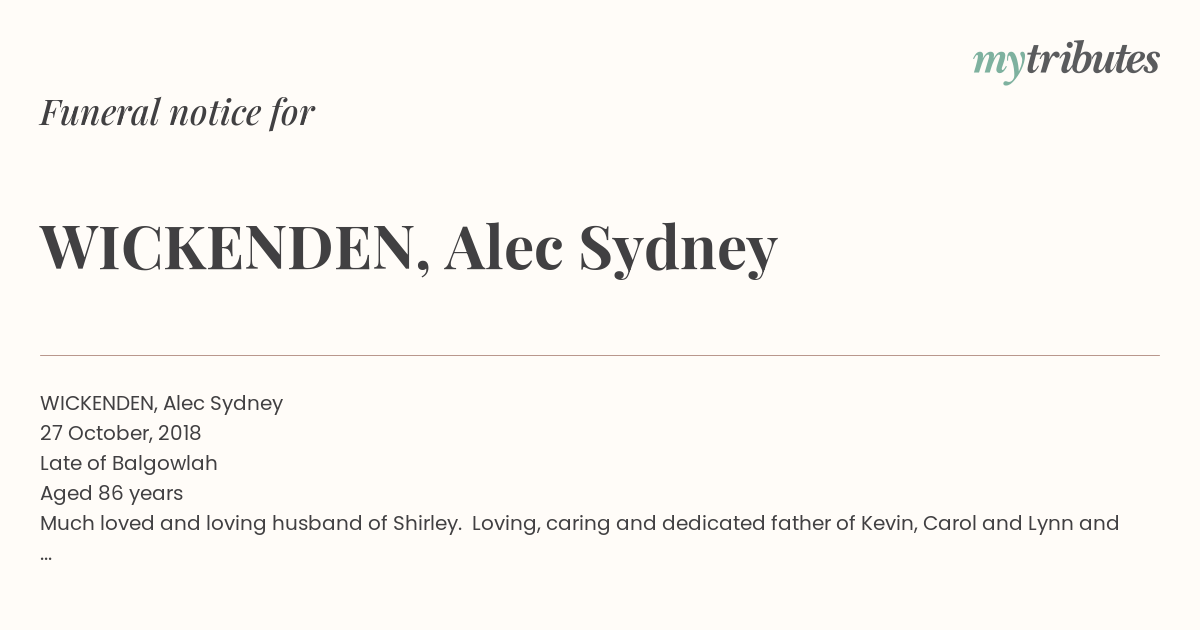The width and height of the screenshot is (1200, 630).
Task: Expand the truncated notice via the ellipsis
Action: (x=46, y=555)
